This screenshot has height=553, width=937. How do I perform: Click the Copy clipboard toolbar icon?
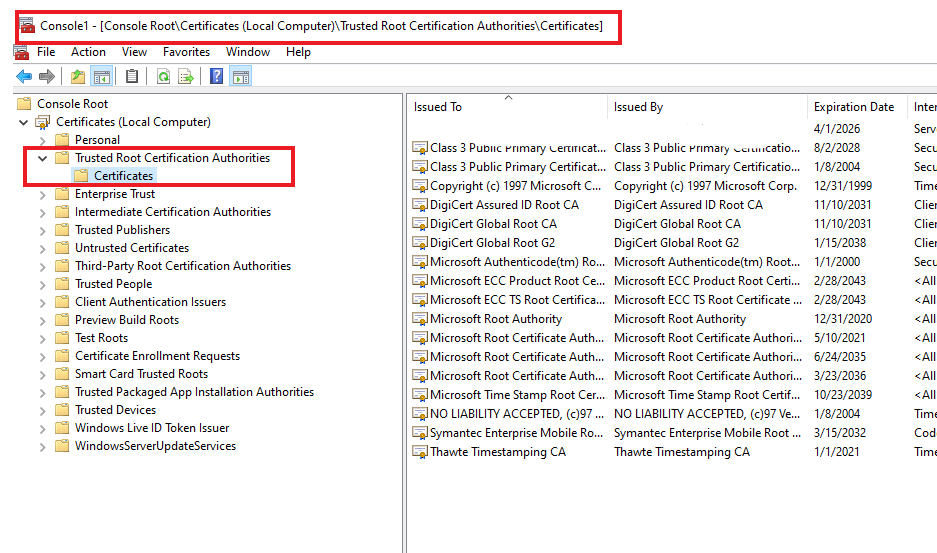click(132, 77)
